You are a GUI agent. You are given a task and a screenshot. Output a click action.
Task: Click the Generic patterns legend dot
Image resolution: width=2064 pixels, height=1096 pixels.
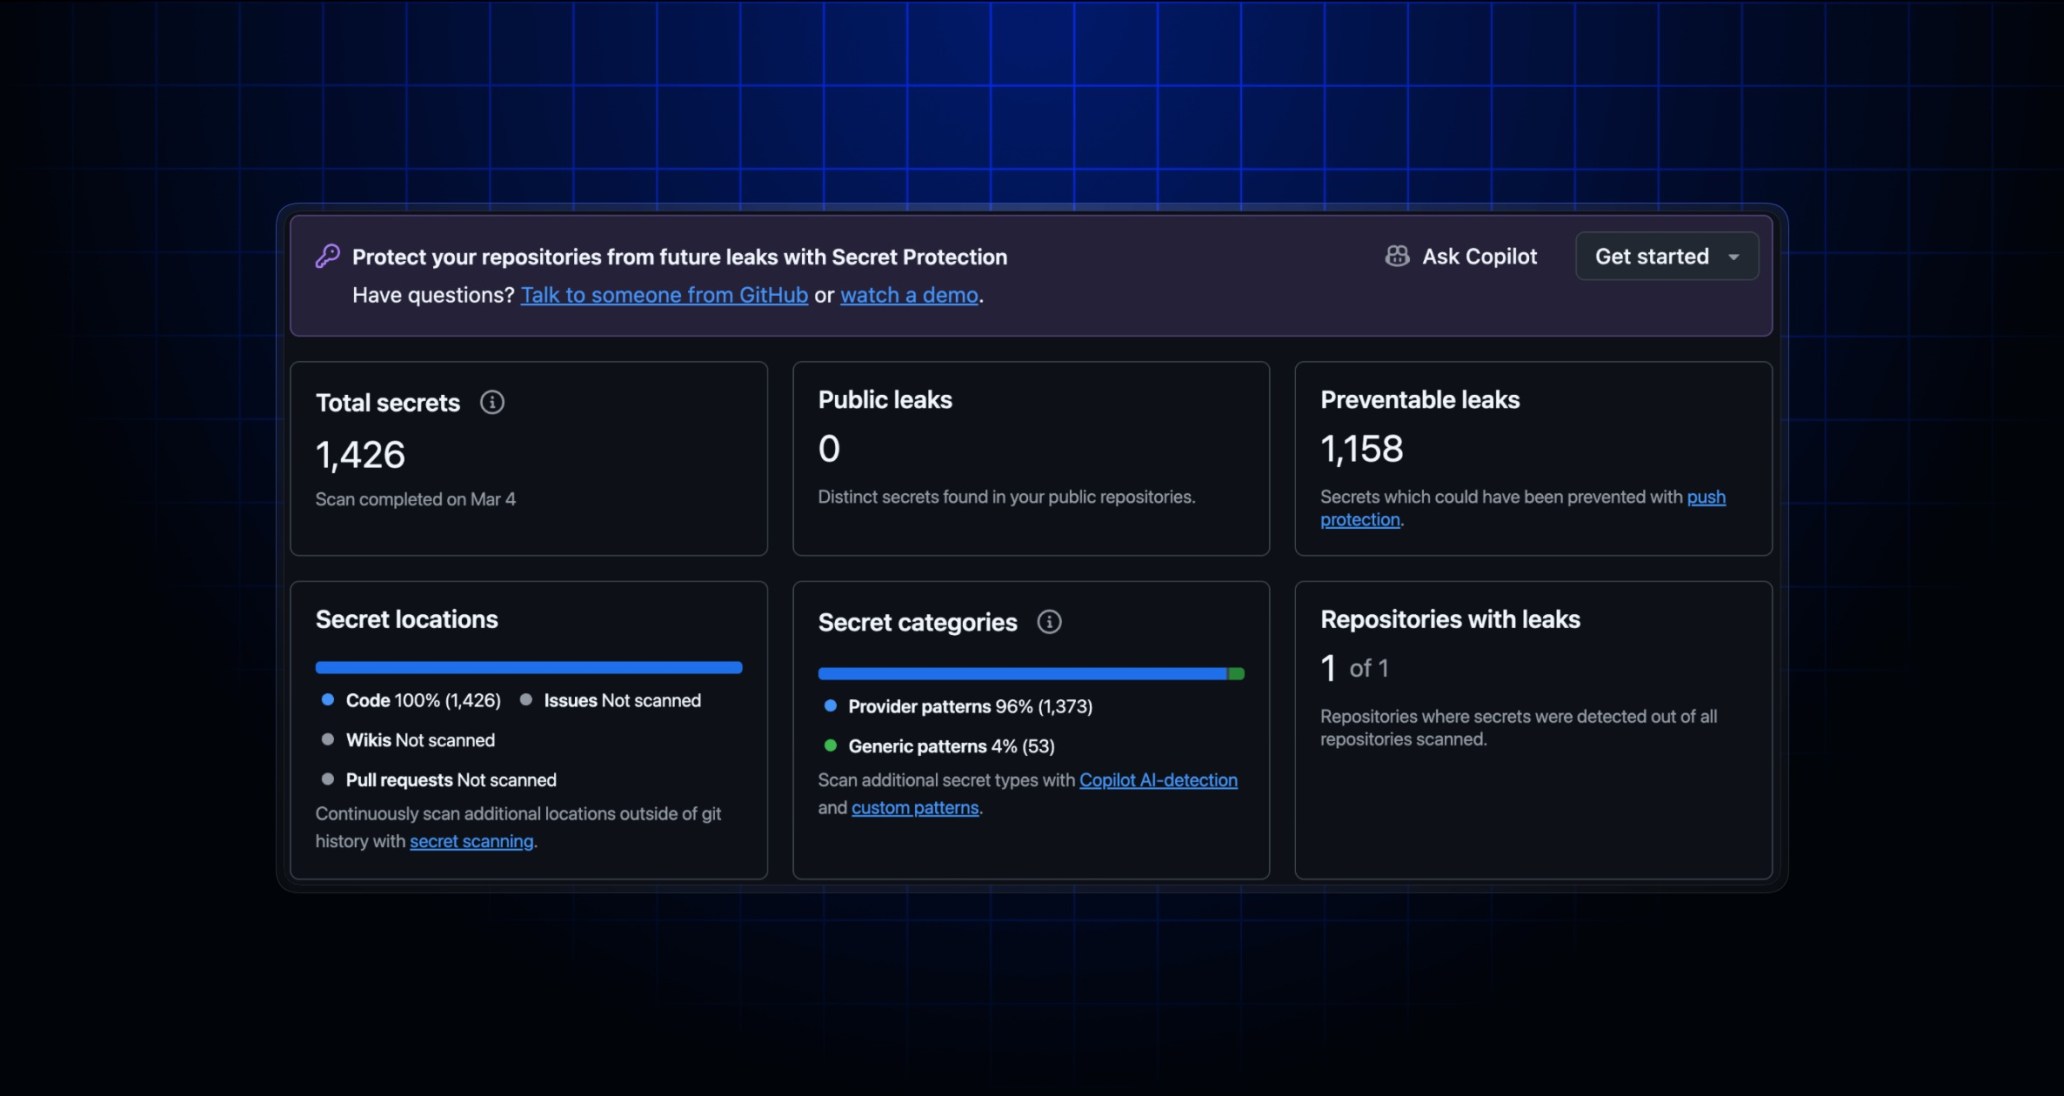[x=832, y=745]
